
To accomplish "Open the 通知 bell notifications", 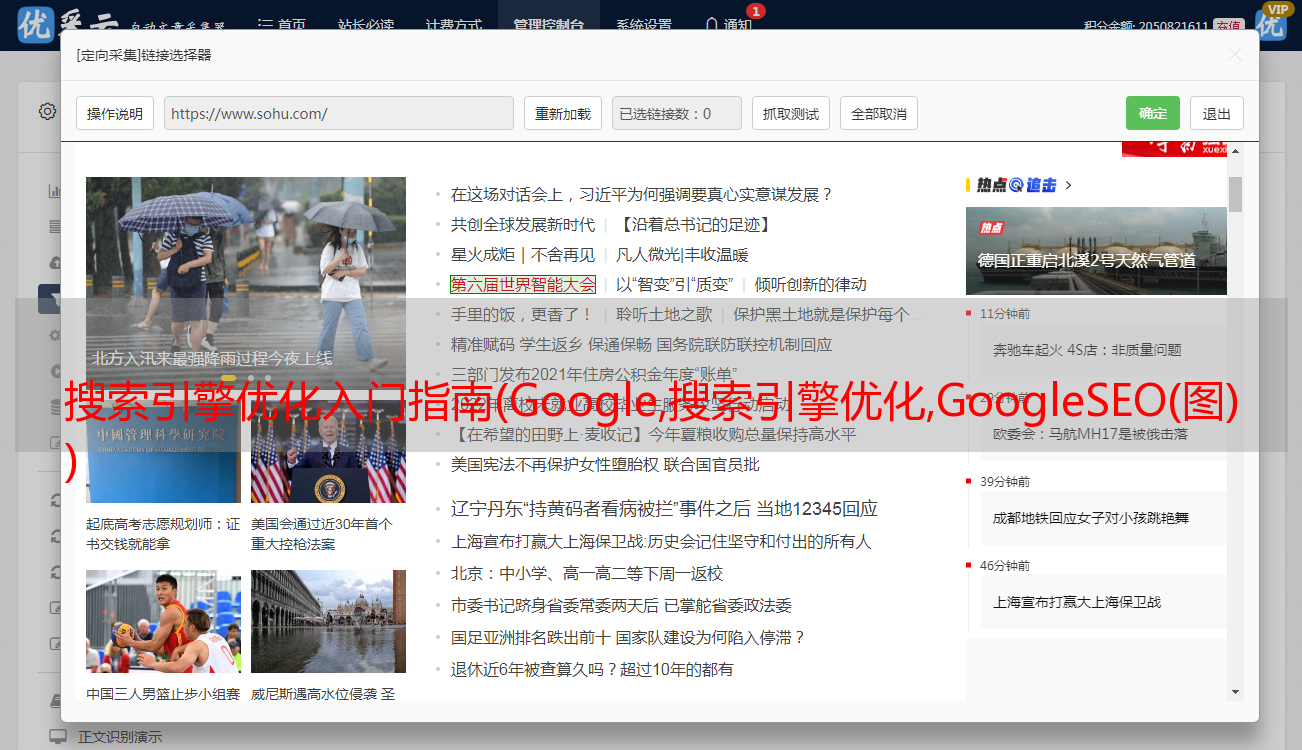I will [x=728, y=24].
